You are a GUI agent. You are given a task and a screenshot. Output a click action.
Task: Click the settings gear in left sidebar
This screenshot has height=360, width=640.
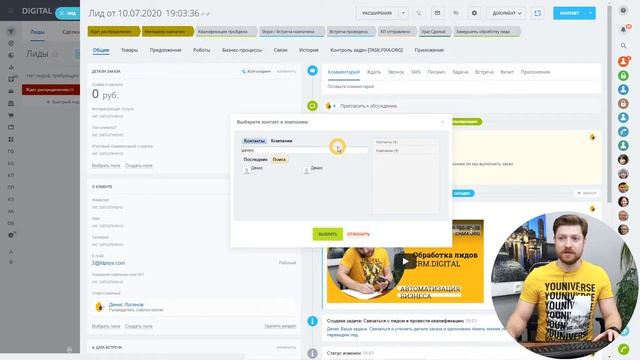point(11,236)
